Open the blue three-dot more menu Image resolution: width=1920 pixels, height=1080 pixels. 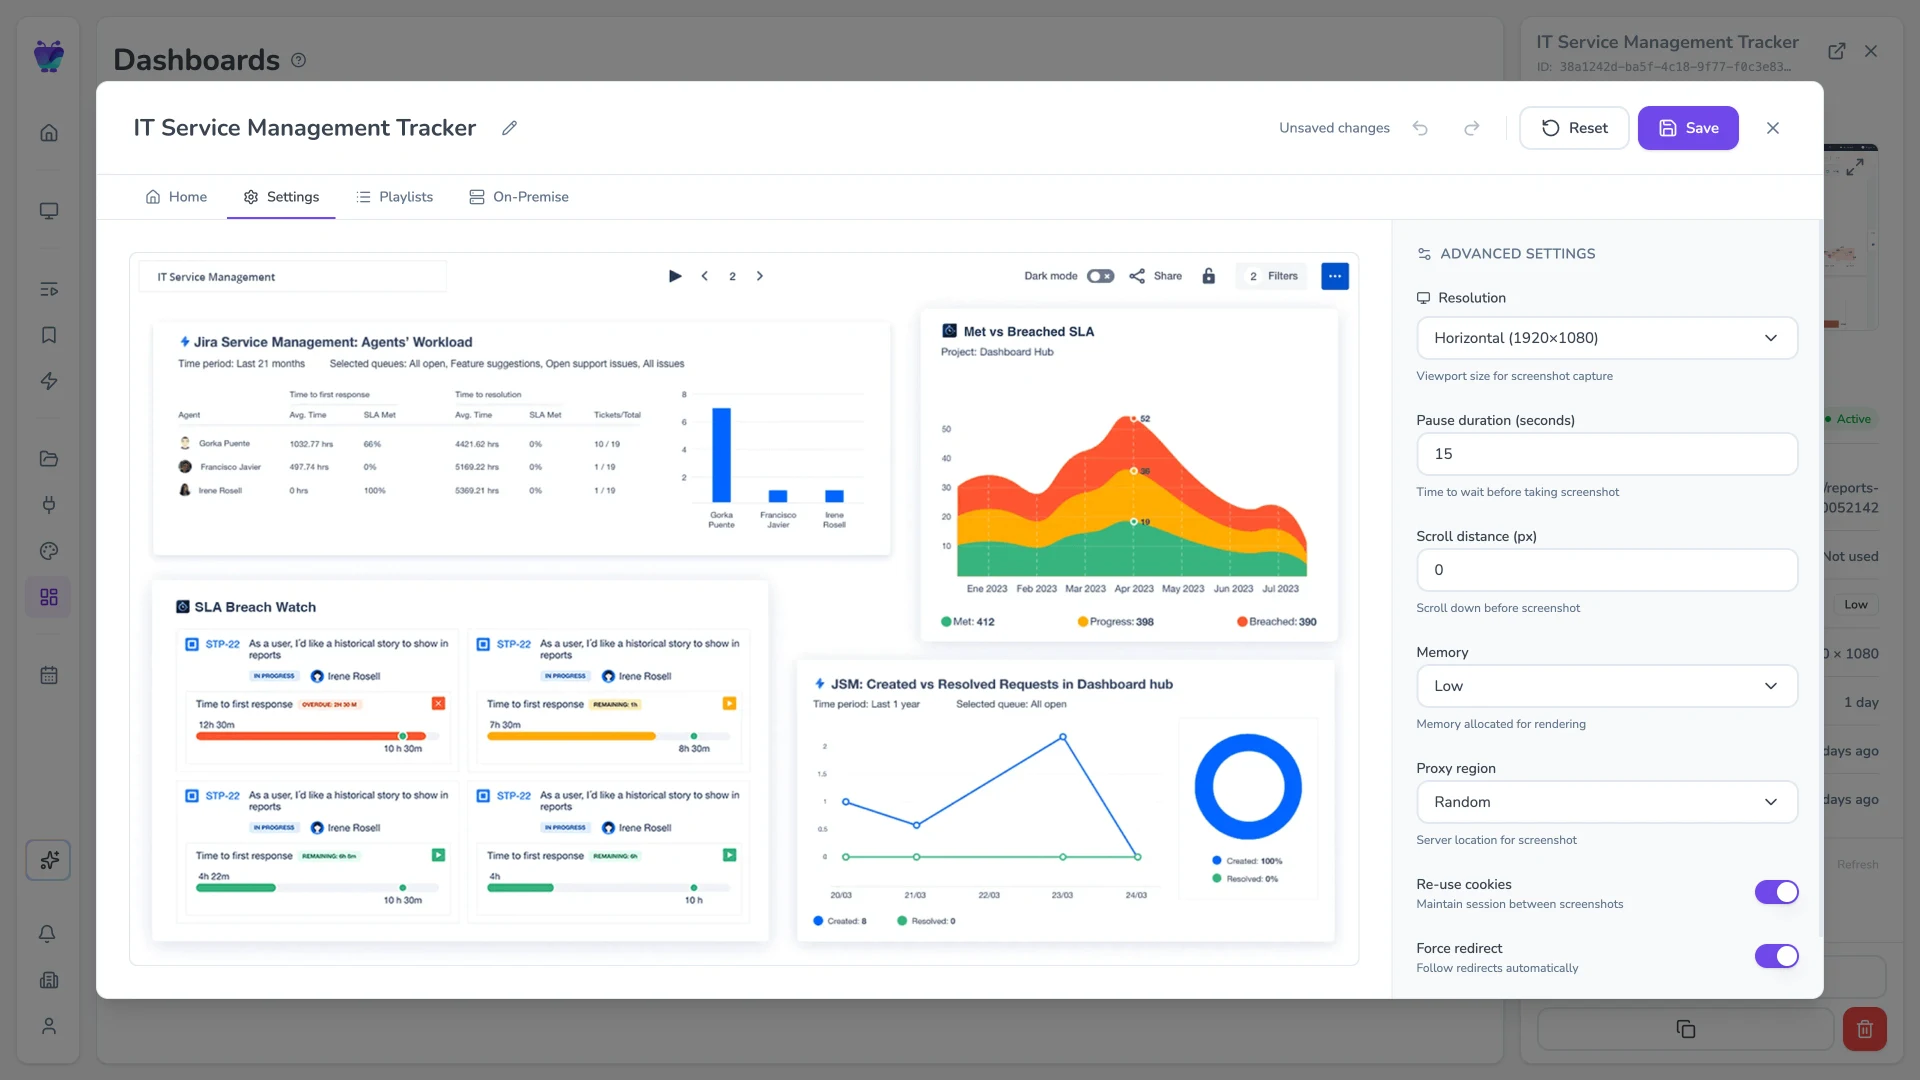pyautogui.click(x=1335, y=276)
